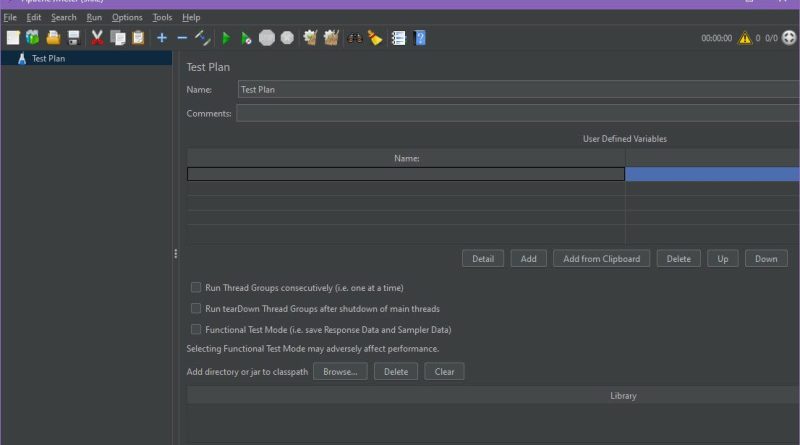Start test with no pauses icon

point(246,38)
